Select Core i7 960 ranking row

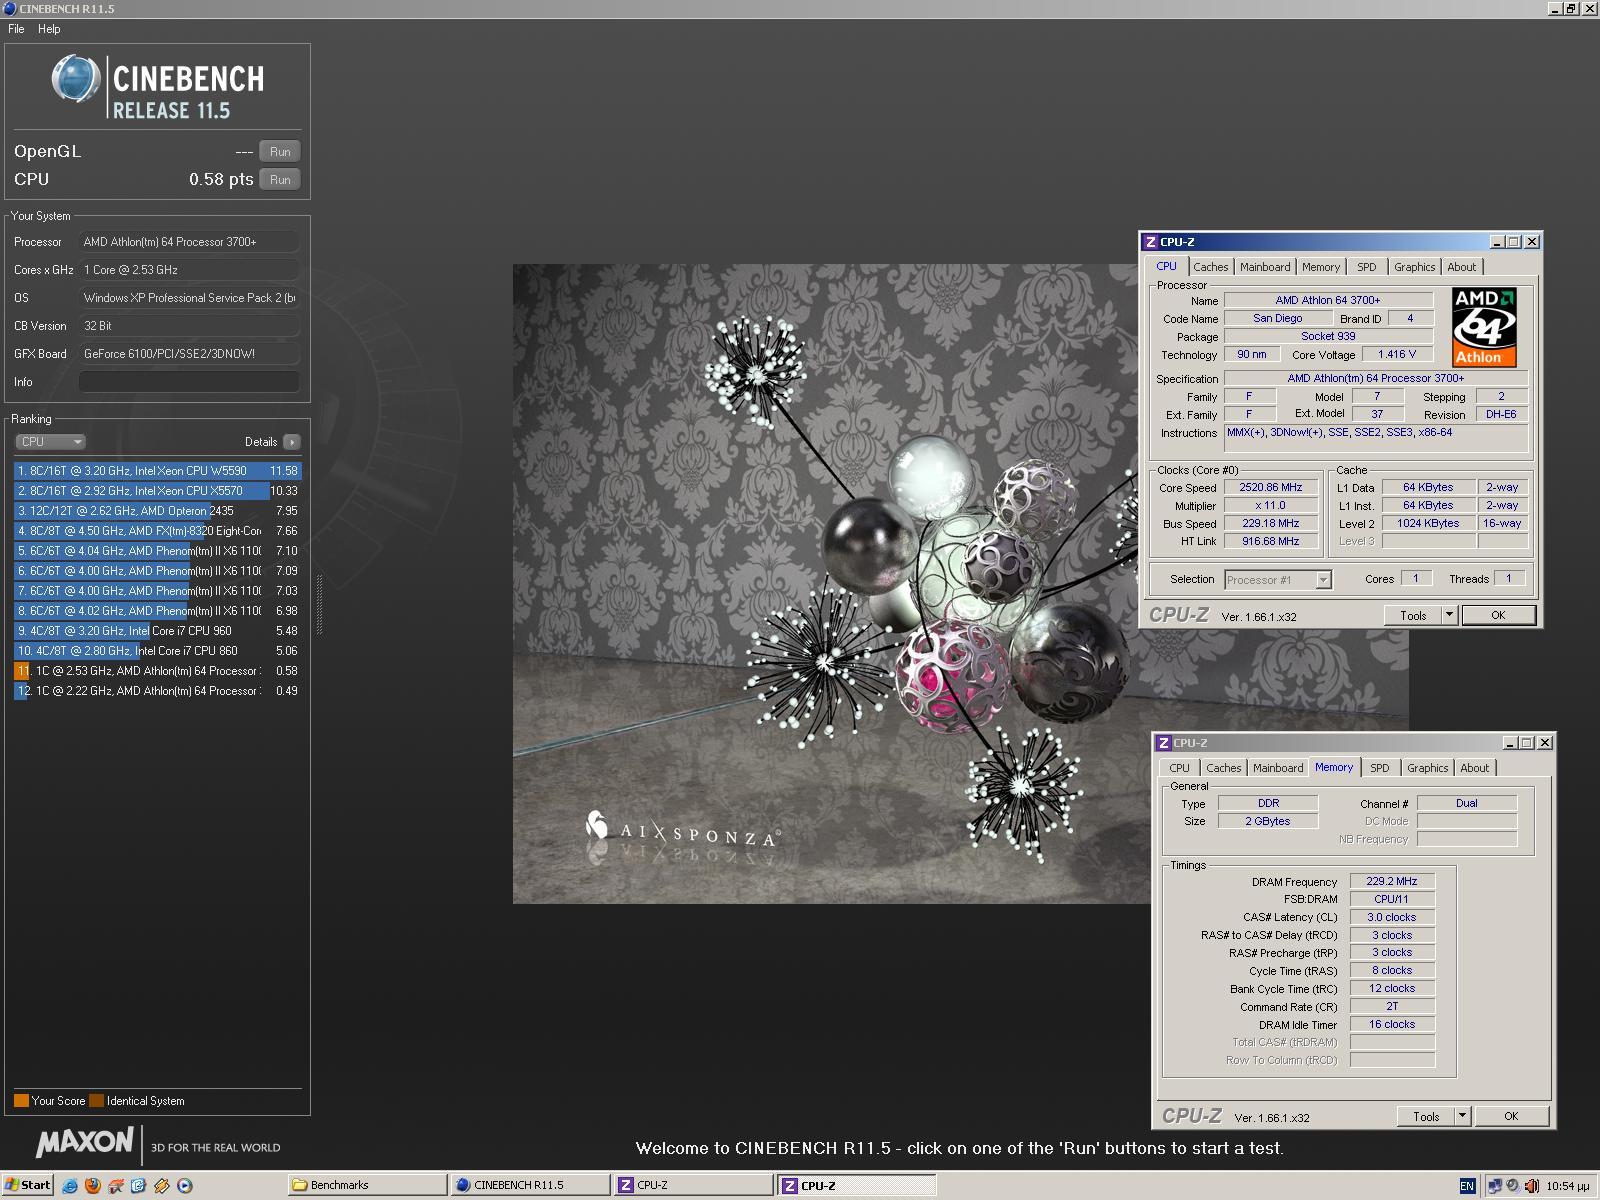(x=157, y=631)
